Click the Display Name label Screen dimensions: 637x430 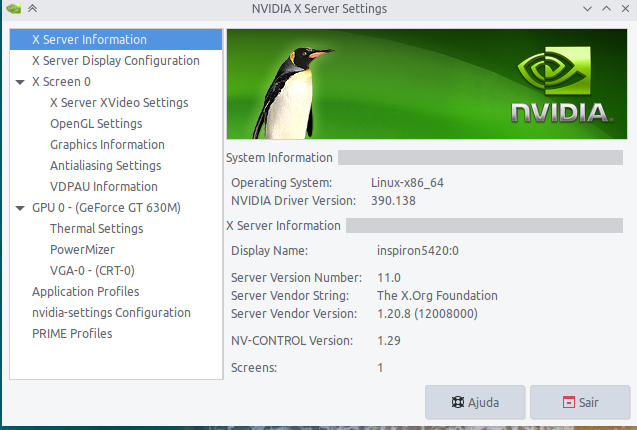pyautogui.click(x=269, y=251)
